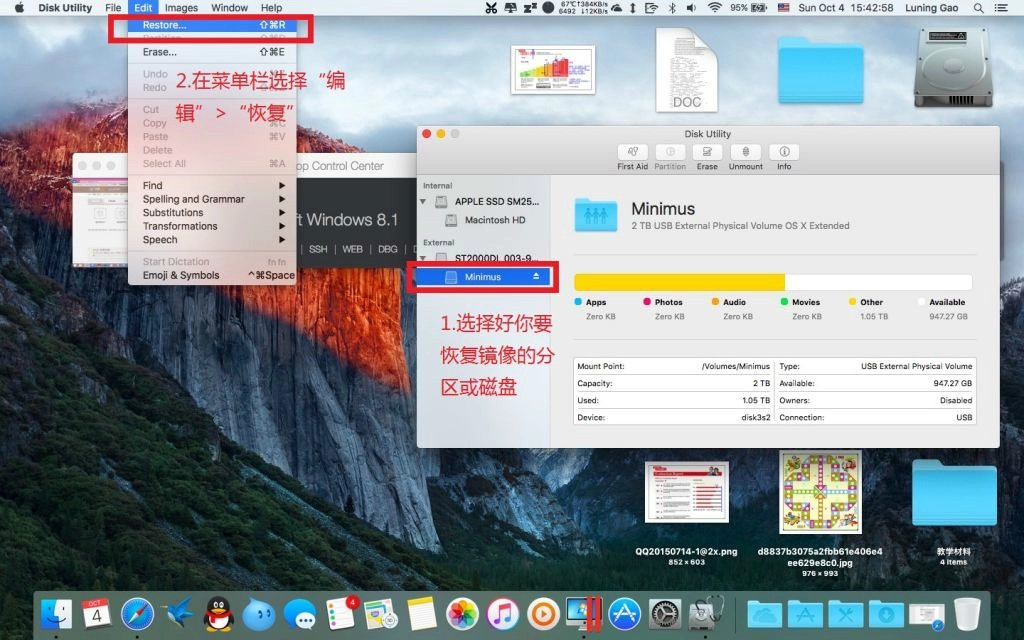1024x640 pixels.
Task: Open the File menu
Action: coord(113,8)
